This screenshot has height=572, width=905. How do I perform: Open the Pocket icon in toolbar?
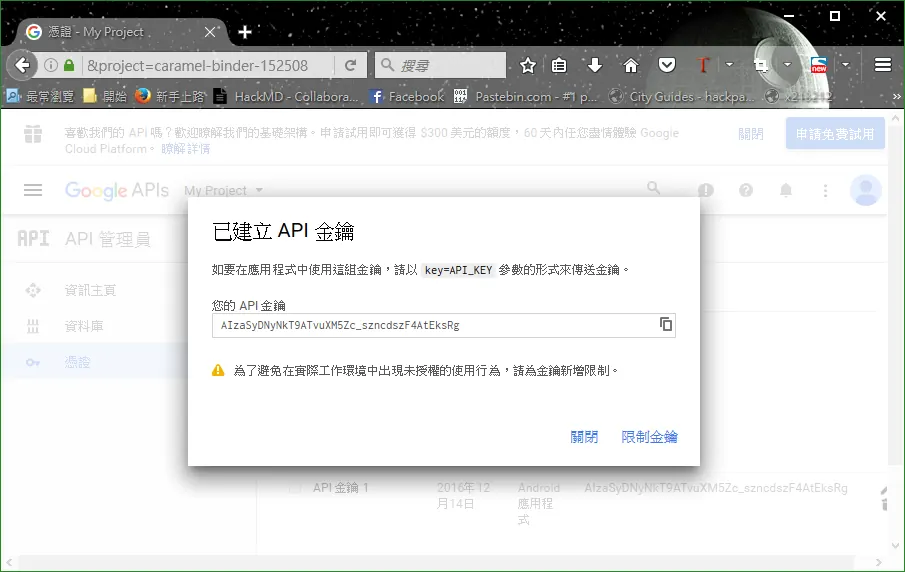tap(667, 65)
